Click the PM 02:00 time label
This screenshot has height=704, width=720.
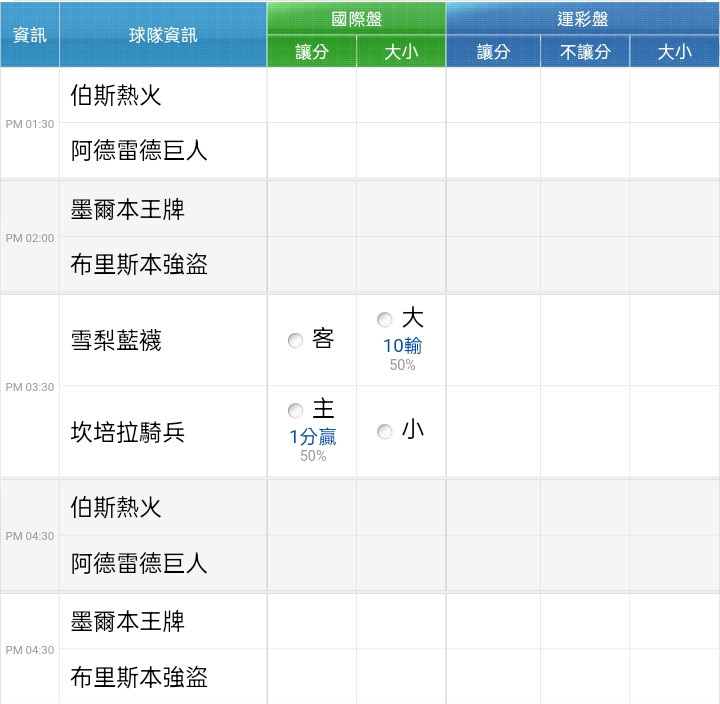[x=30, y=238]
